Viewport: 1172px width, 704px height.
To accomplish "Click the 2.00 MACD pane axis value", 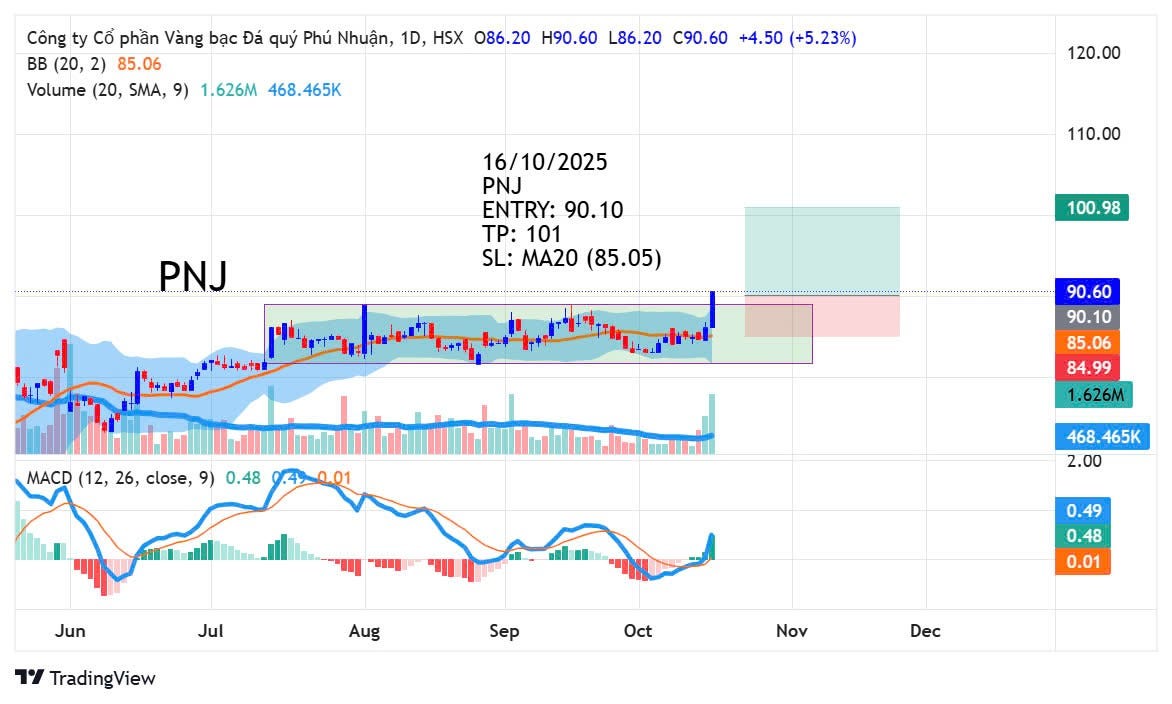I will pos(1085,461).
